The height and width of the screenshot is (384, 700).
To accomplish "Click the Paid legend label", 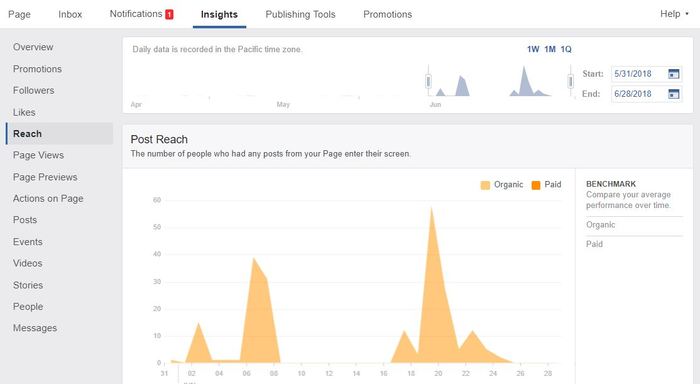I will [553, 184].
